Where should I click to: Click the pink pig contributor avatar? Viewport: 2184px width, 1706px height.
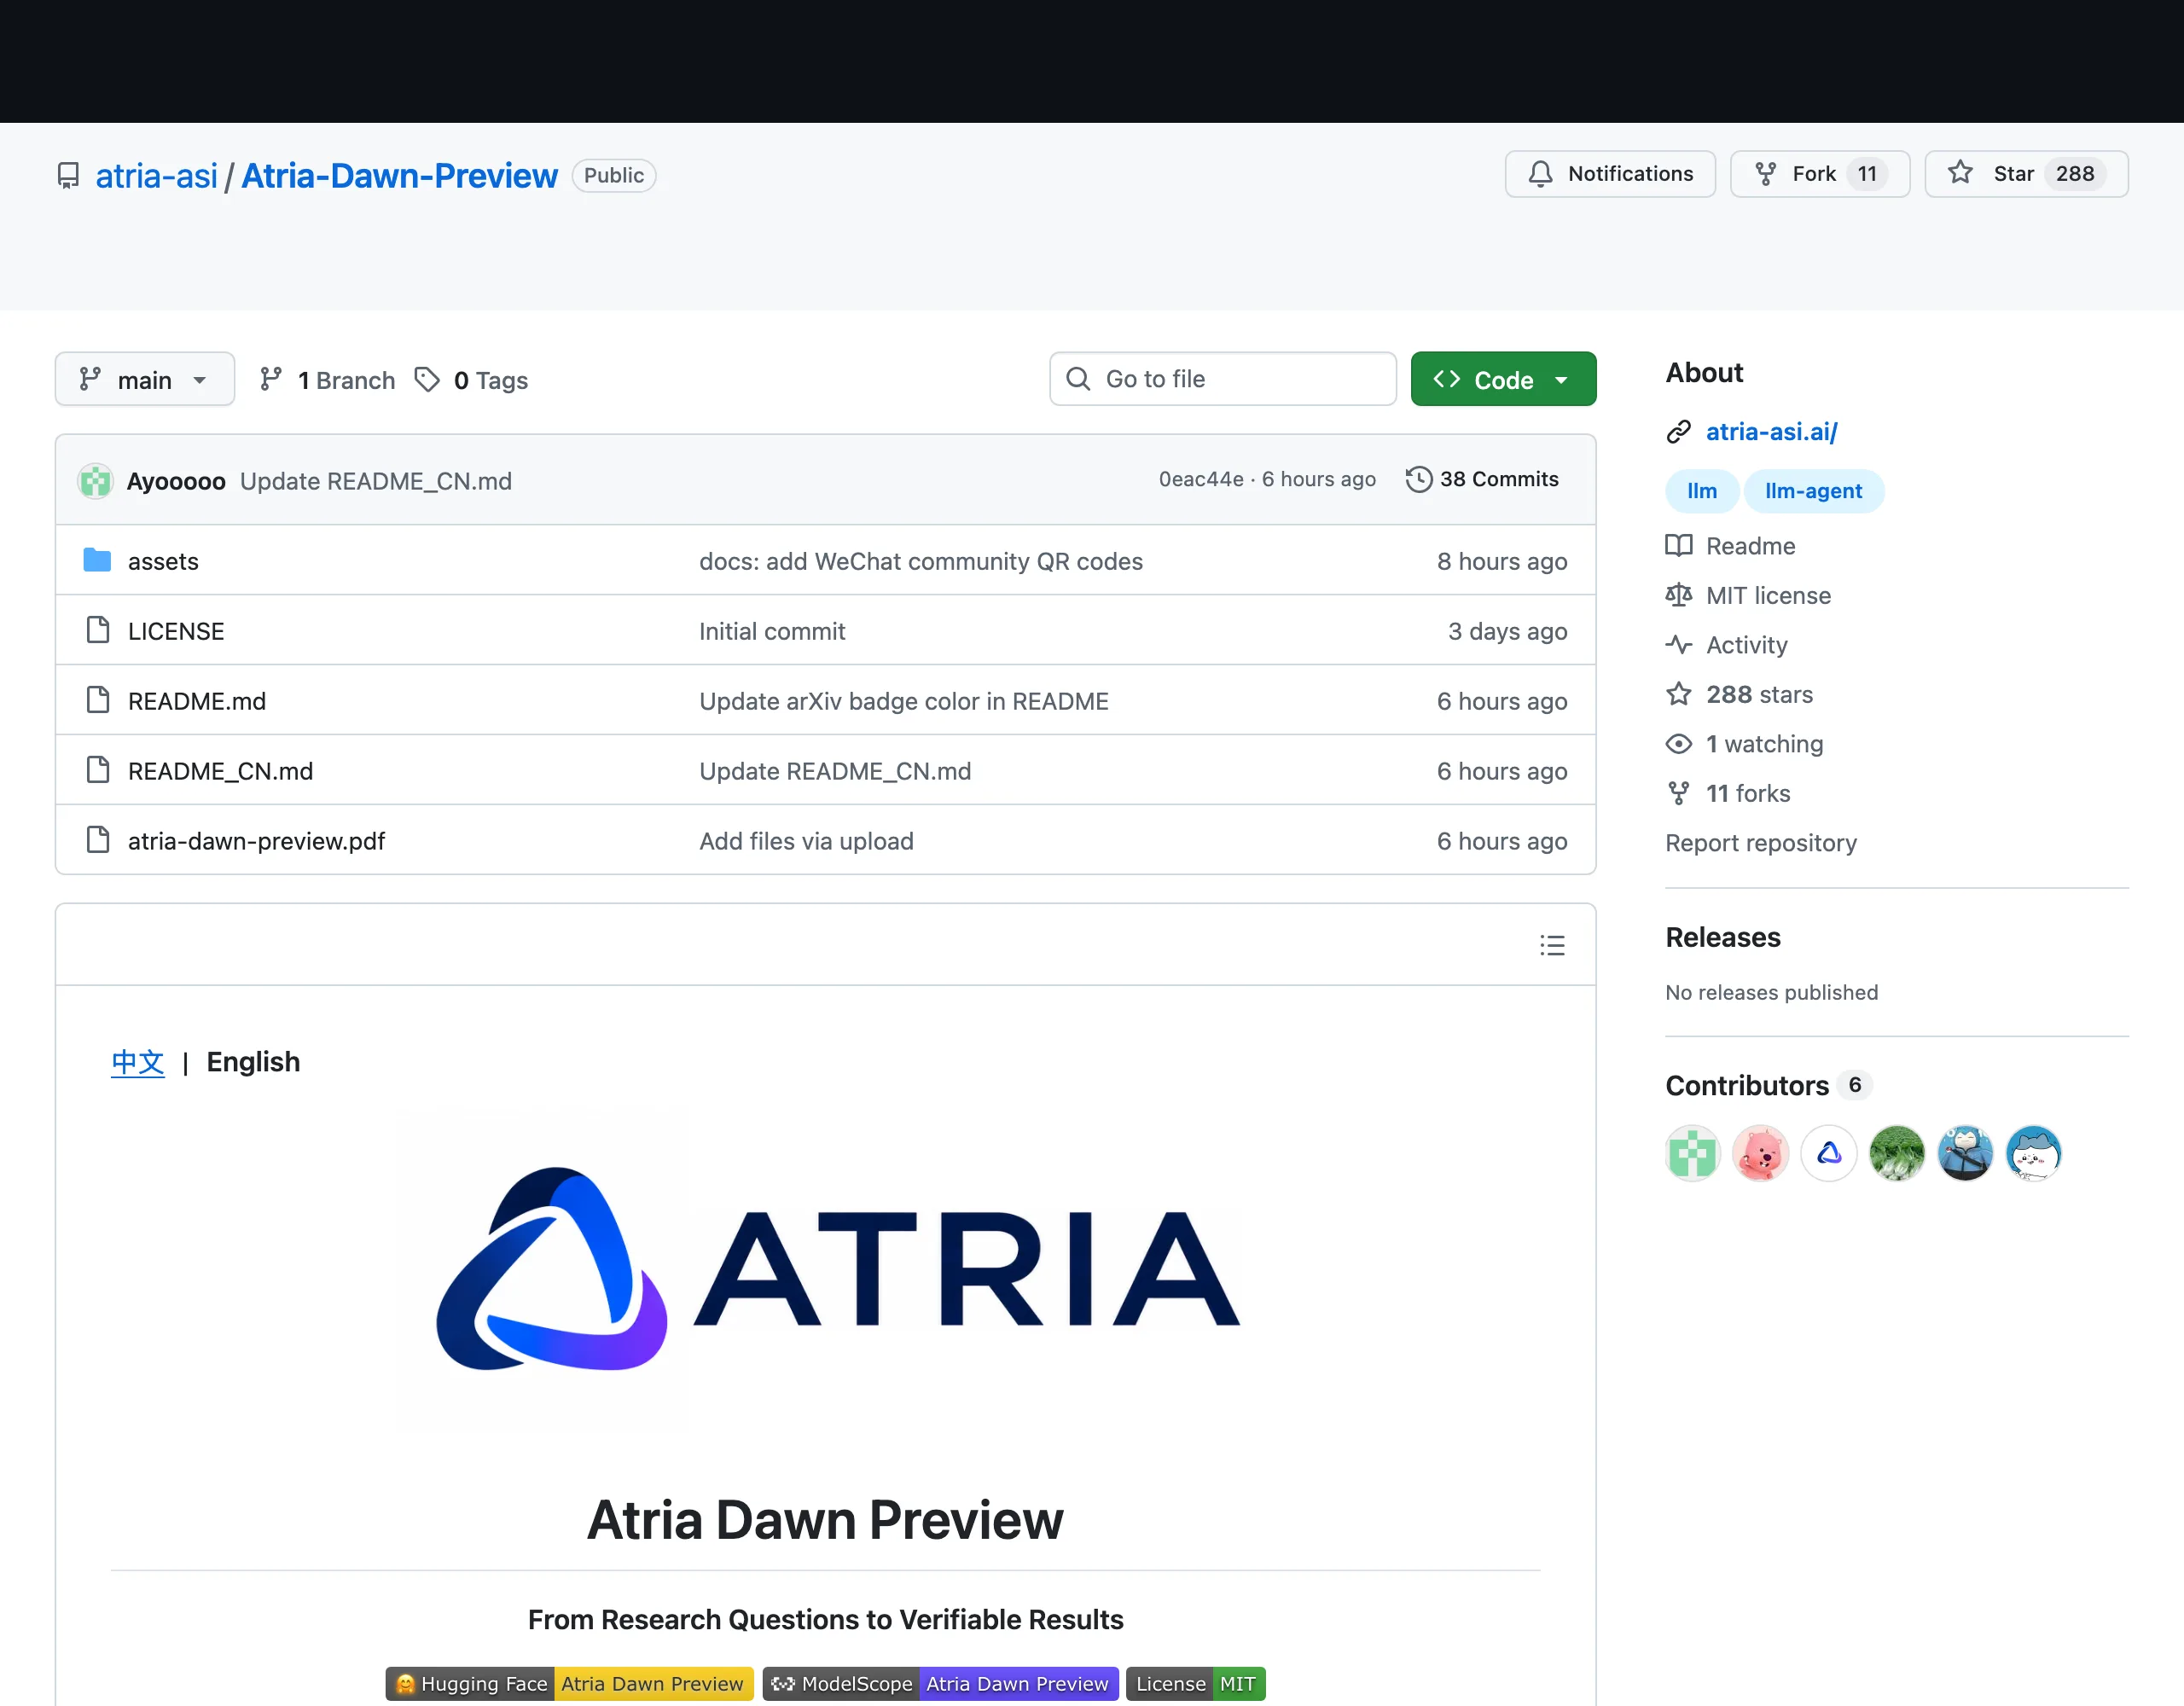pos(1761,1153)
